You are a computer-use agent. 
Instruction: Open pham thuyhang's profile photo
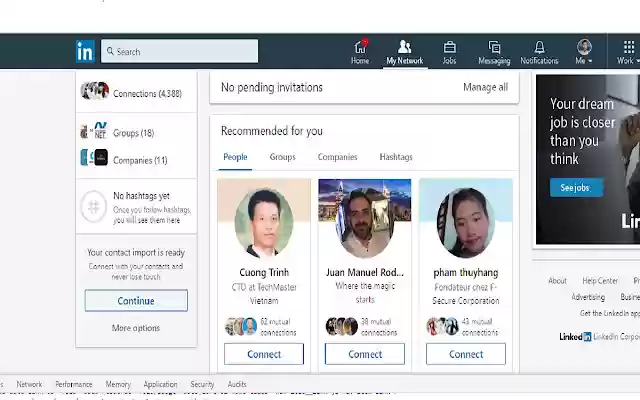466,223
